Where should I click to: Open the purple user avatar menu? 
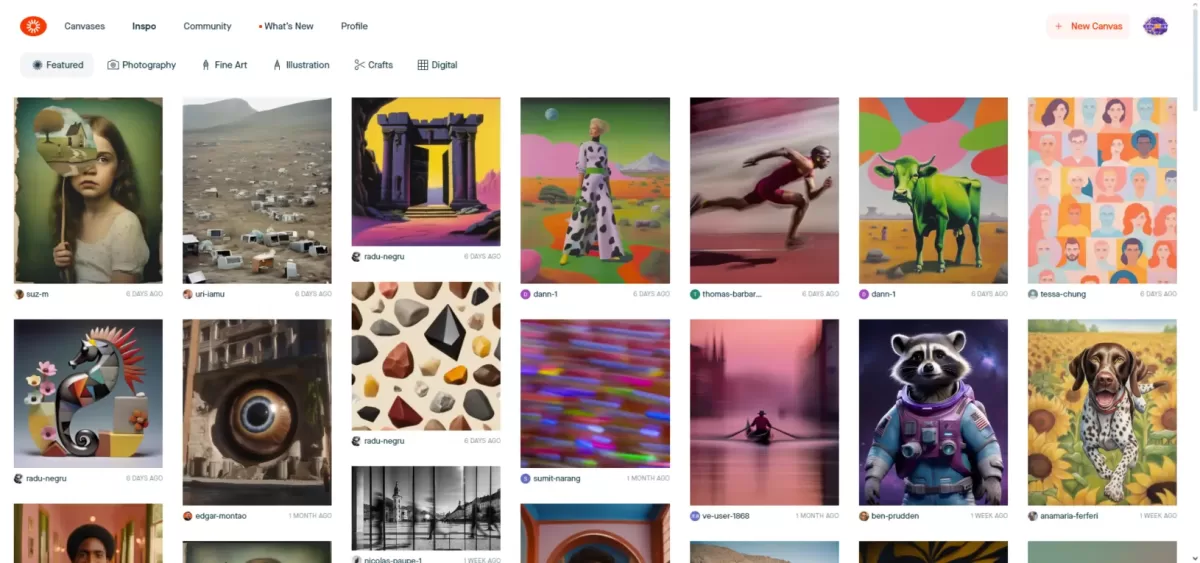point(1155,26)
